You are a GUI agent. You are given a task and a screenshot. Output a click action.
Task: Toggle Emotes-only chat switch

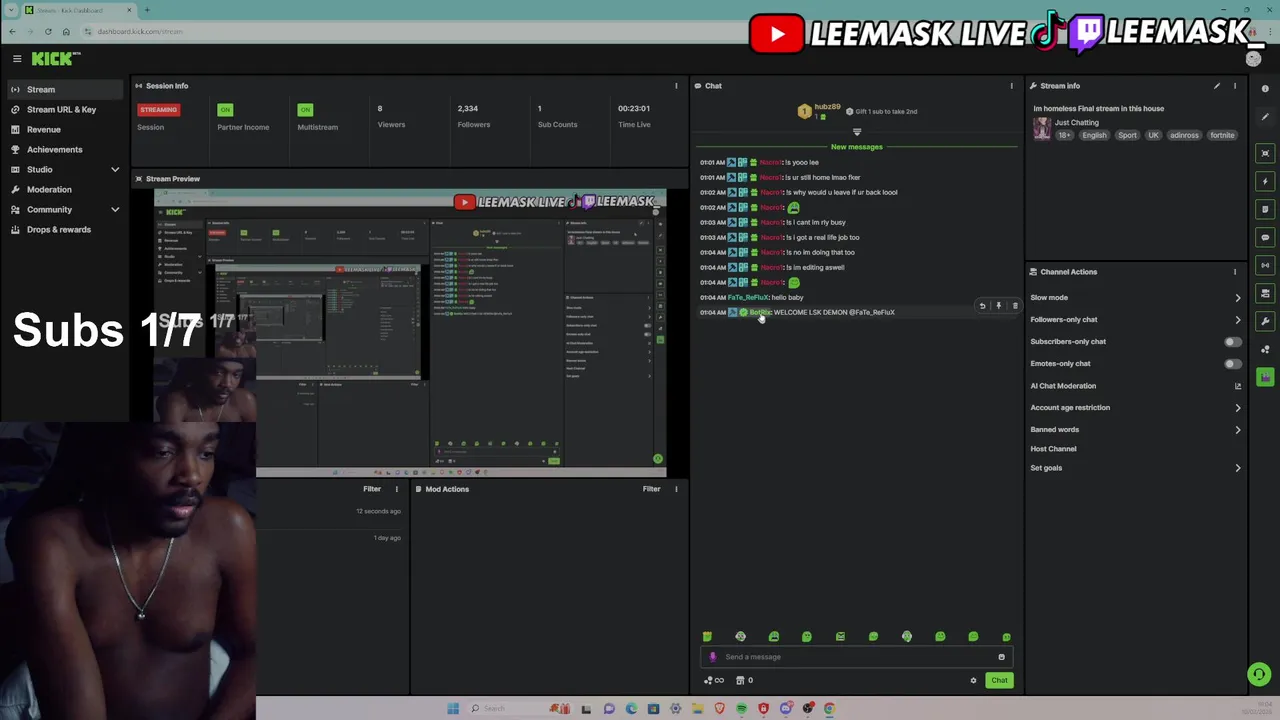1232,364
